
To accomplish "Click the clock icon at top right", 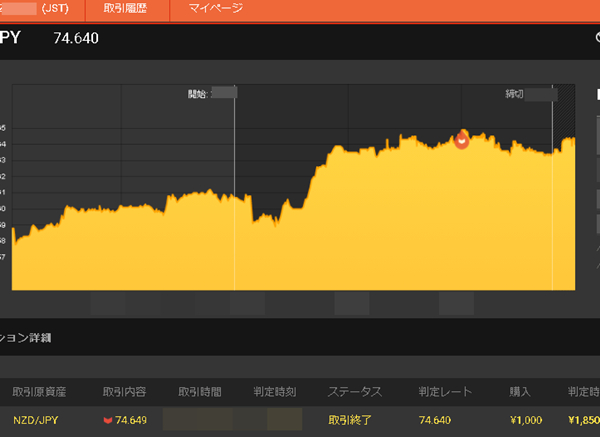I will click(596, 39).
